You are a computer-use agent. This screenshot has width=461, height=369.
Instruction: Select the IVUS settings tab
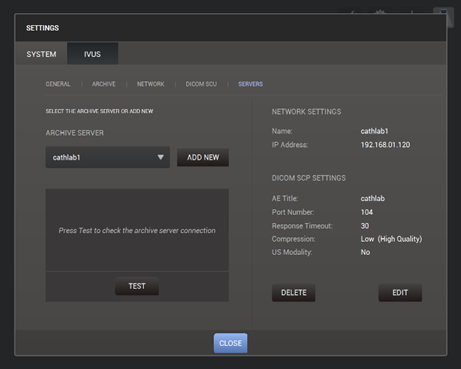click(x=92, y=54)
